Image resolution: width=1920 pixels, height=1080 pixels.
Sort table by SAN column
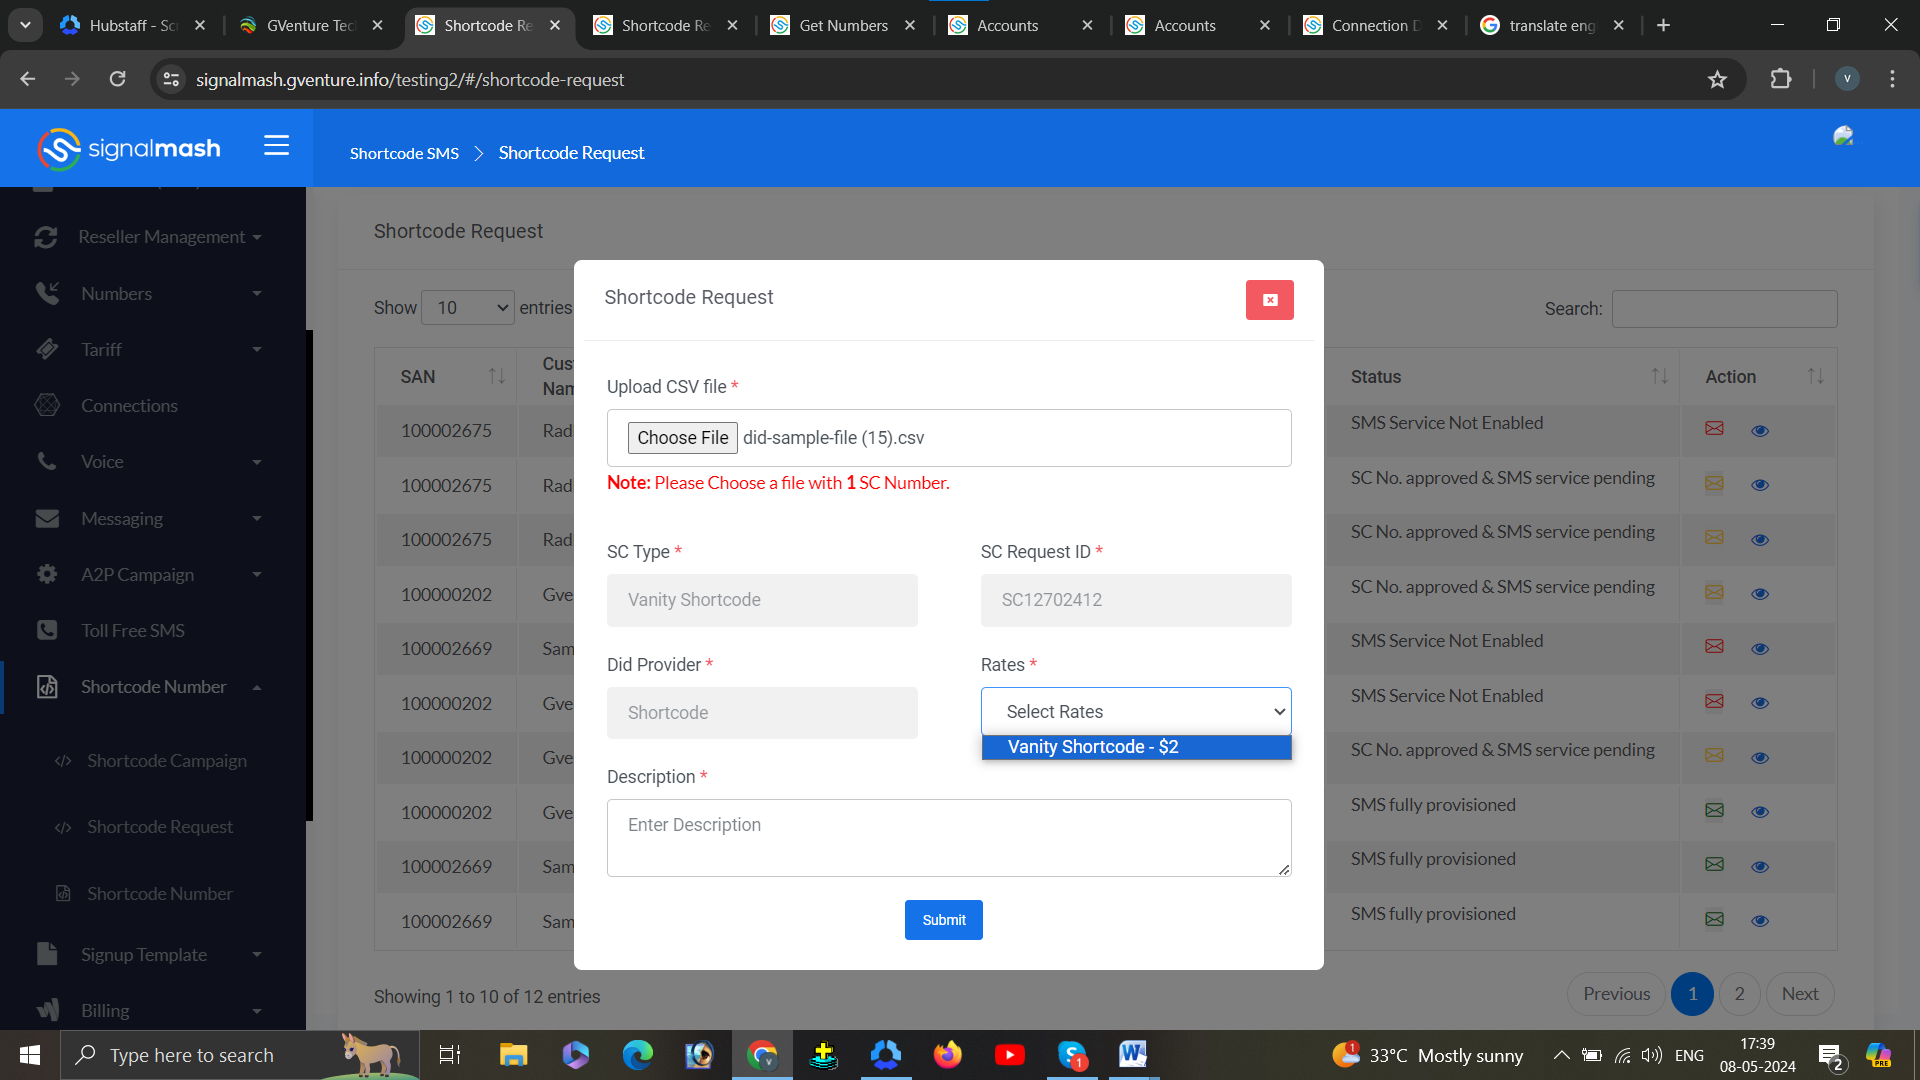(446, 377)
